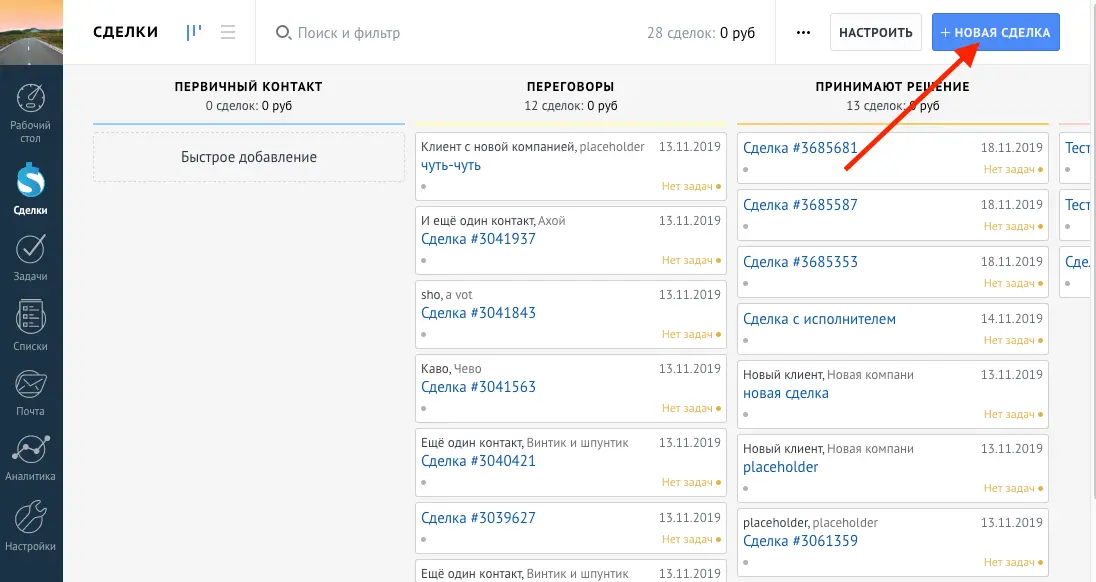The height and width of the screenshot is (582, 1096).
Task: Click the НАСТРОИТЬ button
Action: [x=876, y=32]
